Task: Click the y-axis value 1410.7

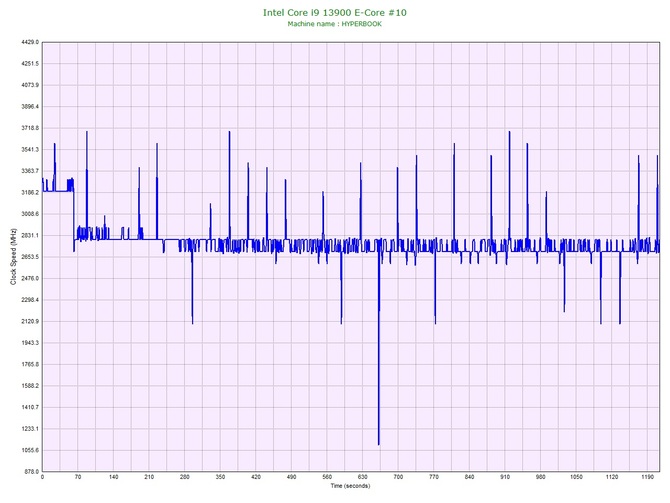Action: pyautogui.click(x=30, y=407)
